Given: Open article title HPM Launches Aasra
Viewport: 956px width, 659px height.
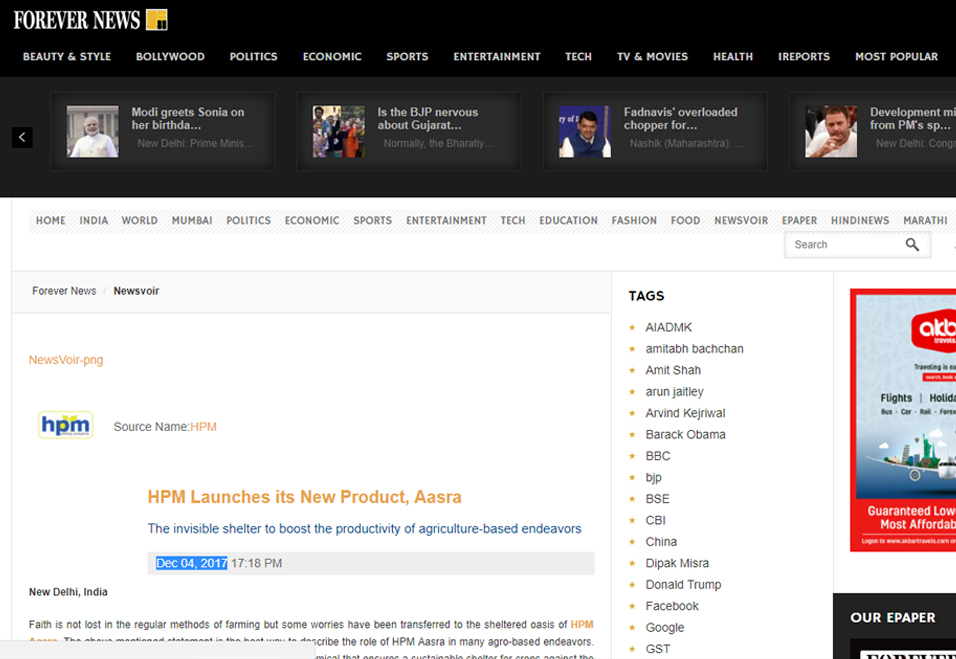Looking at the screenshot, I should click(x=304, y=497).
